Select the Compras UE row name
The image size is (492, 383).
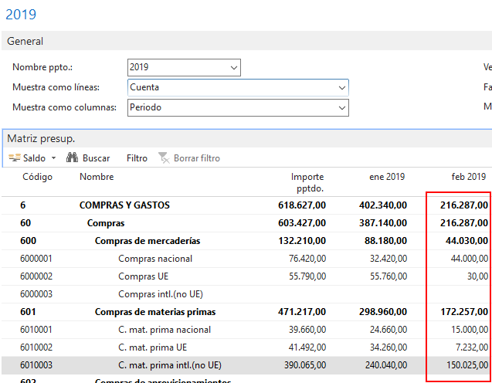pyautogui.click(x=143, y=276)
